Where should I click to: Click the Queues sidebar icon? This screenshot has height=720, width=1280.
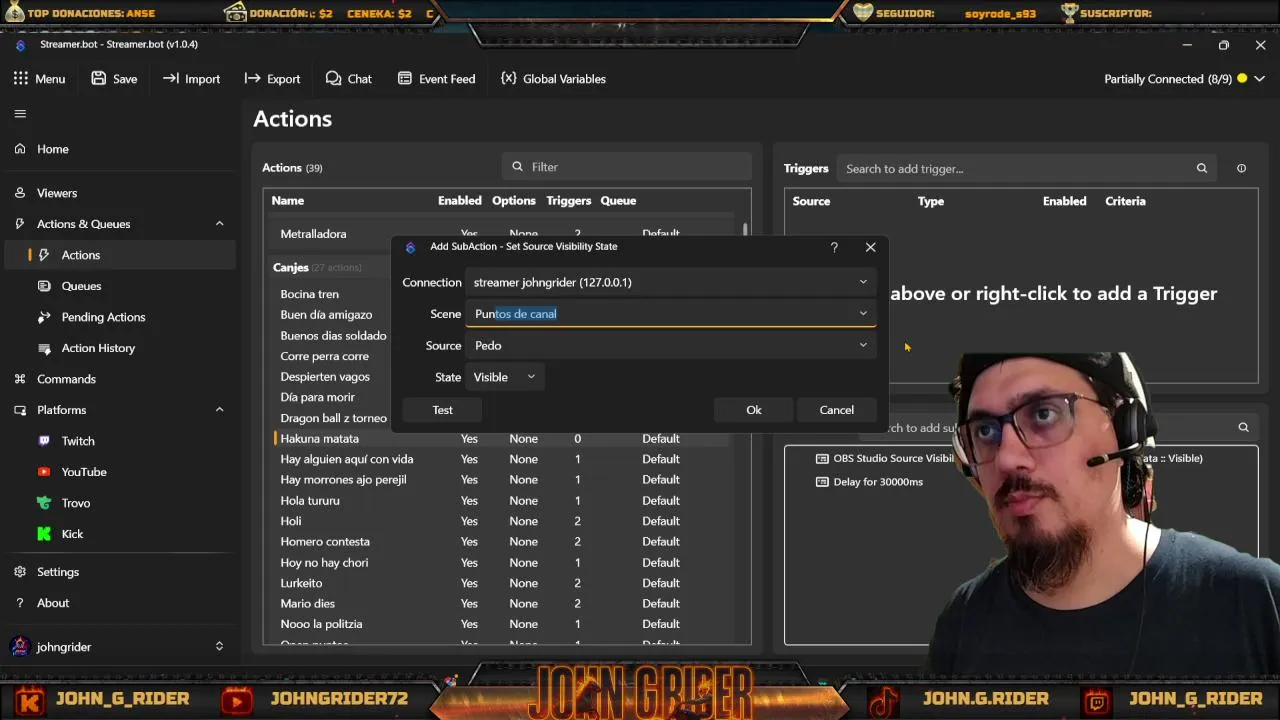(x=44, y=286)
